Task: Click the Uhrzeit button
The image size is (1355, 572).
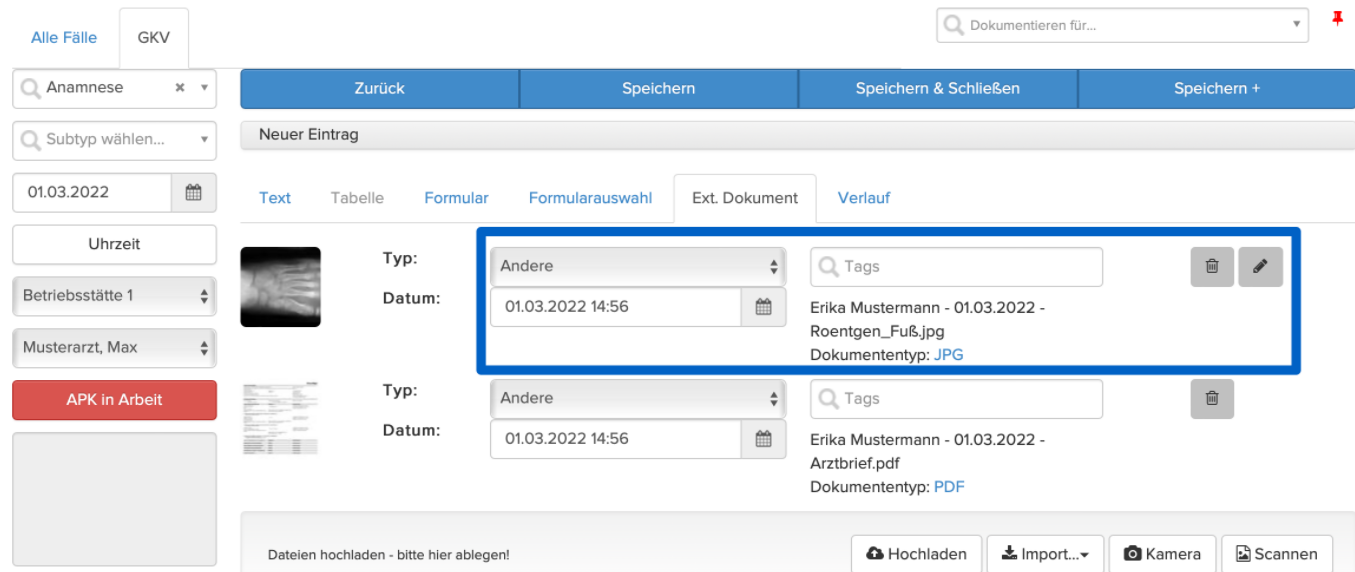Action: [x=114, y=244]
